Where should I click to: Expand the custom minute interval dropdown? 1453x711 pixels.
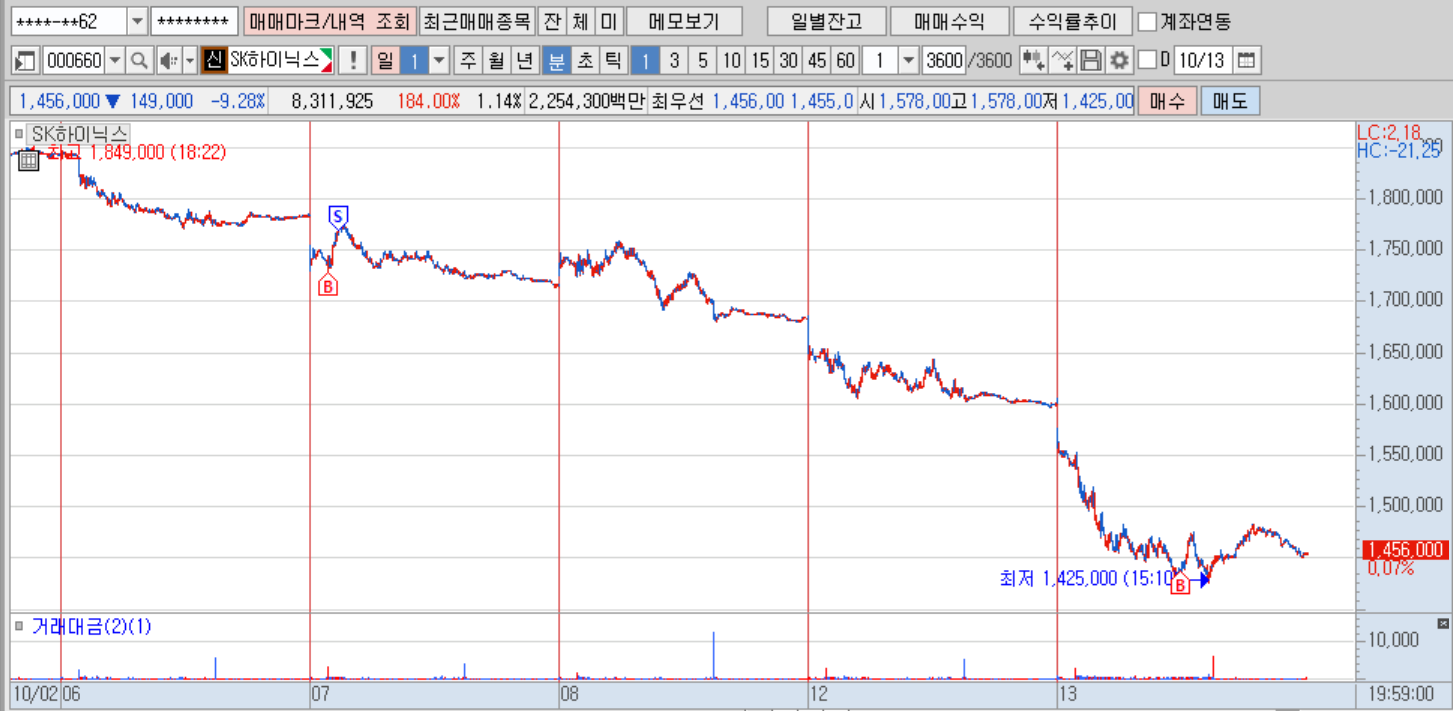[908, 60]
